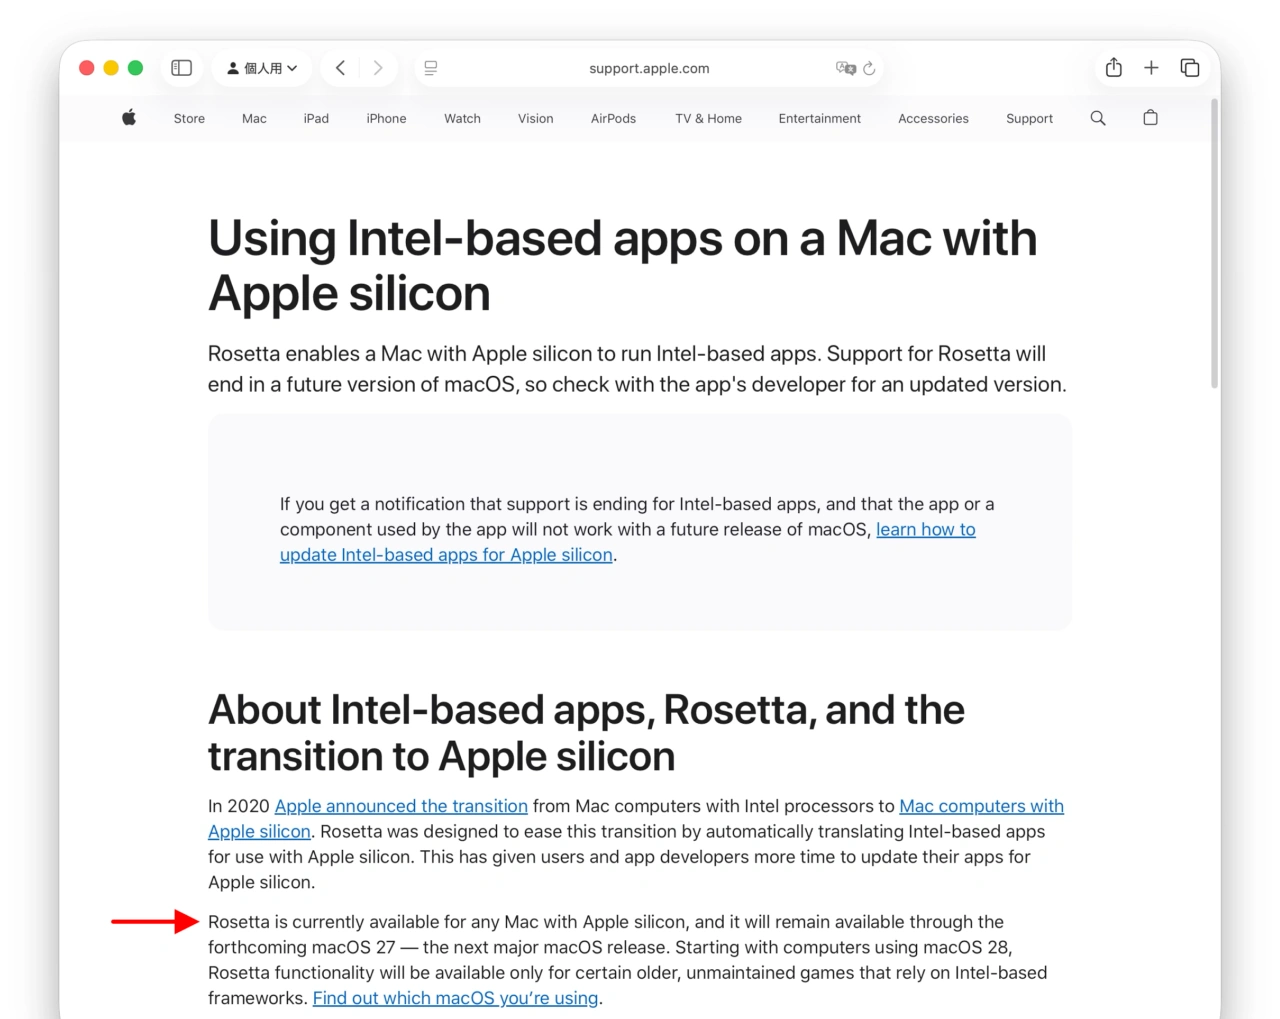The height and width of the screenshot is (1019, 1280).
Task: Open the Entertainment navigation item
Action: point(819,118)
